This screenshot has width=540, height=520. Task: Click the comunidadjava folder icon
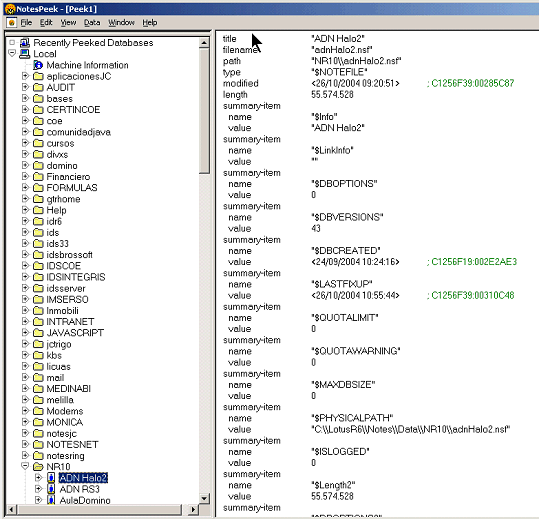coord(38,132)
